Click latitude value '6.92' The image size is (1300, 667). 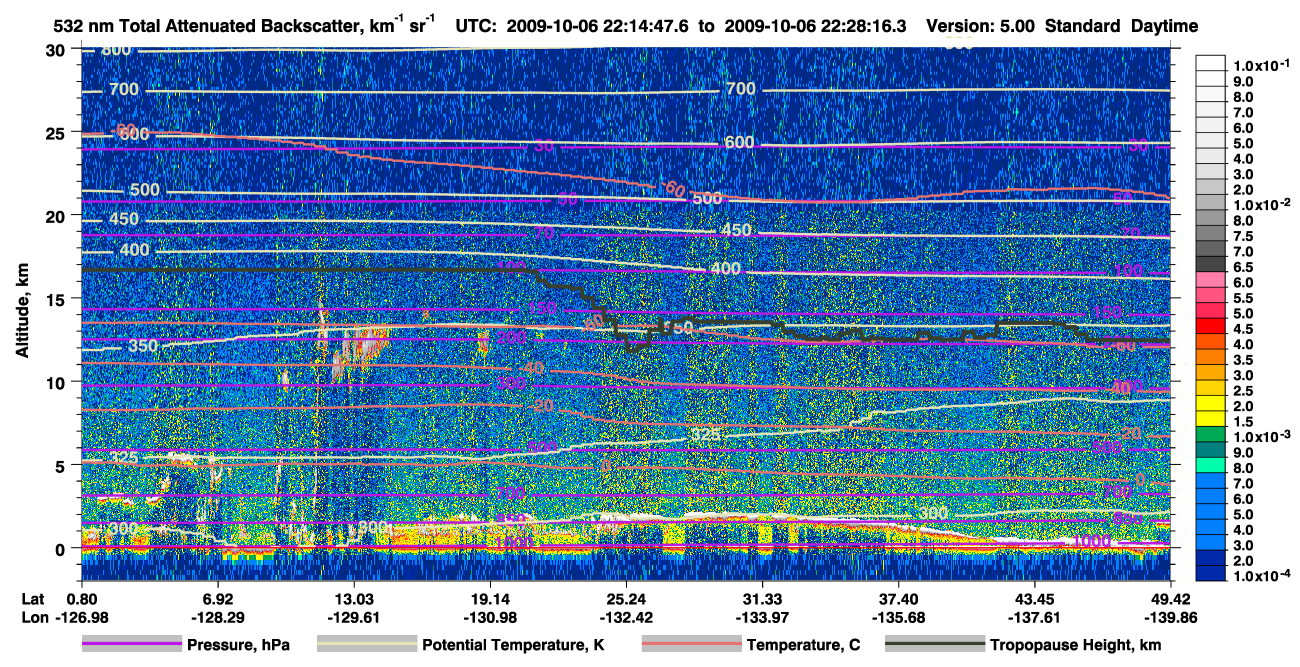coord(217,598)
